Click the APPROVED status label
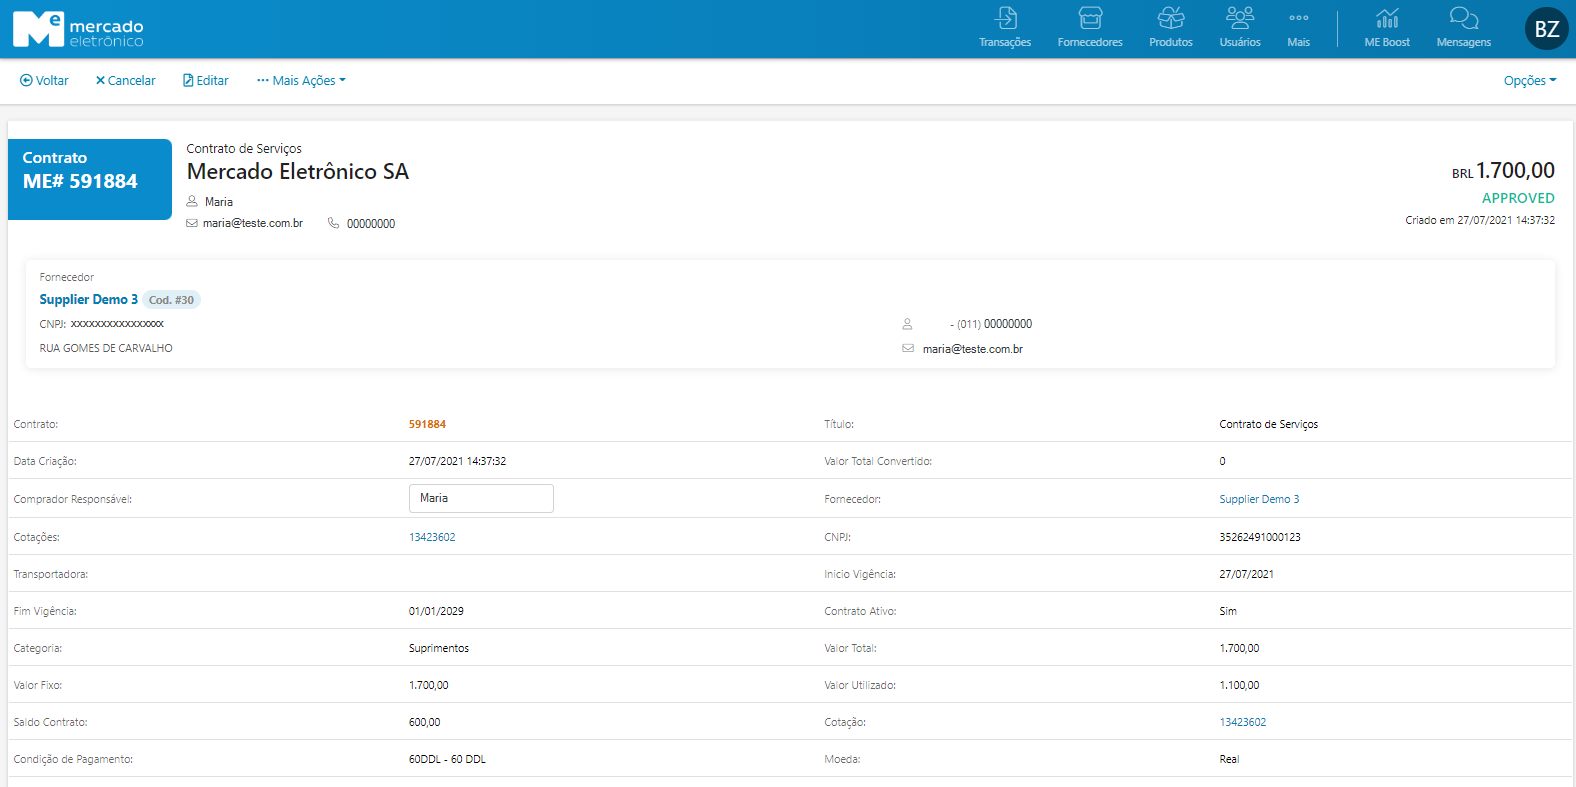Viewport: 1576px width, 787px height. pos(1518,198)
